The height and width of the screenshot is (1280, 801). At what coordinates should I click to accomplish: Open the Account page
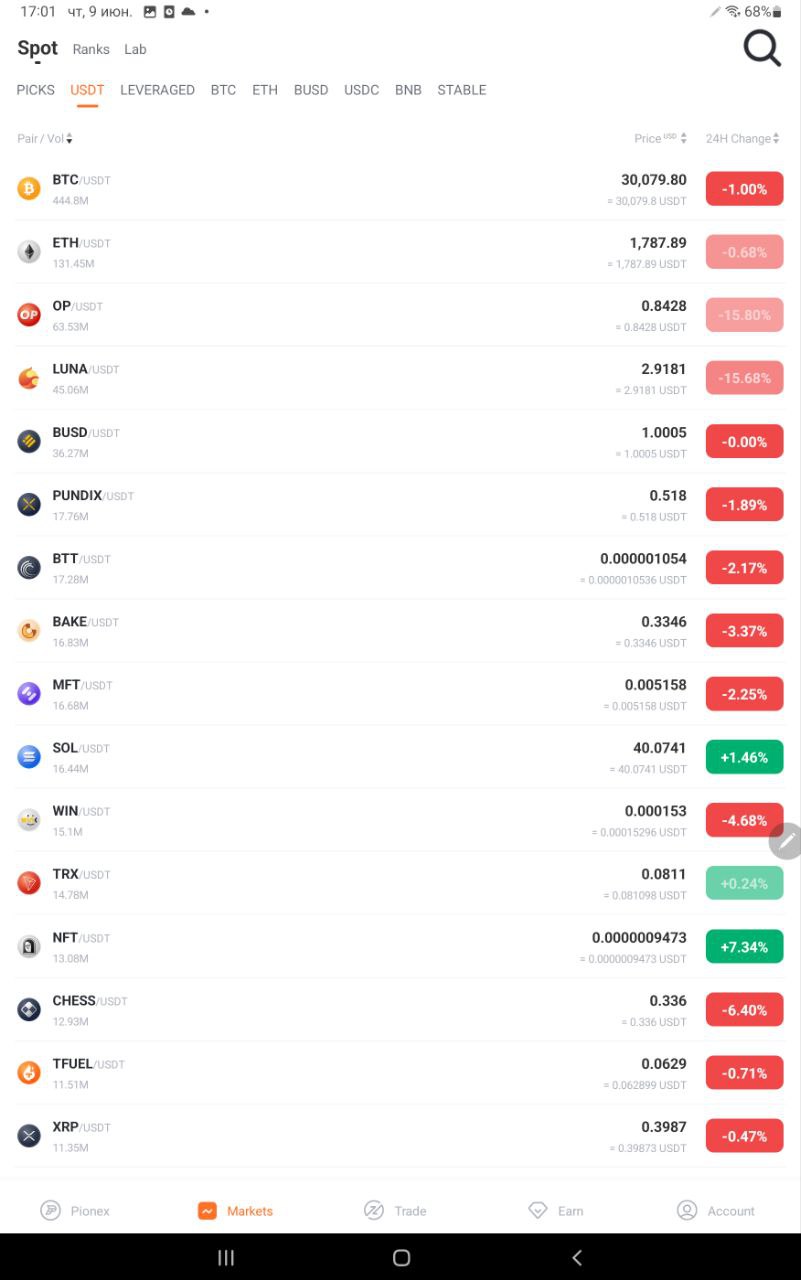click(715, 1210)
